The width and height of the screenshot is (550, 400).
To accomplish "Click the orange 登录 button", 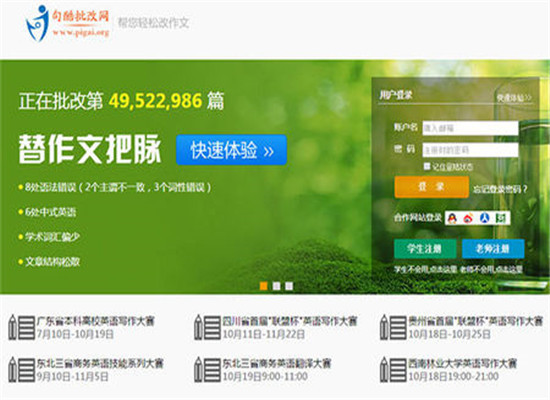I will click(431, 187).
